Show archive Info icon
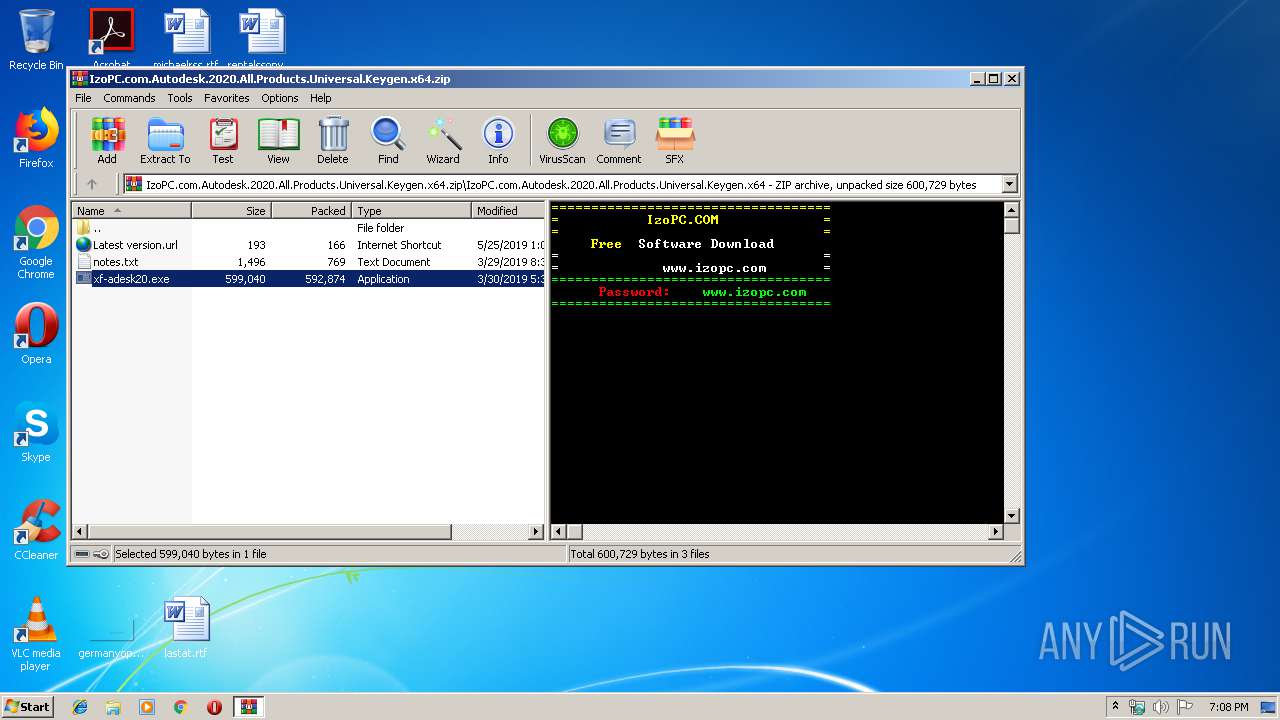Screen dimensions: 1280x720 (x=498, y=140)
